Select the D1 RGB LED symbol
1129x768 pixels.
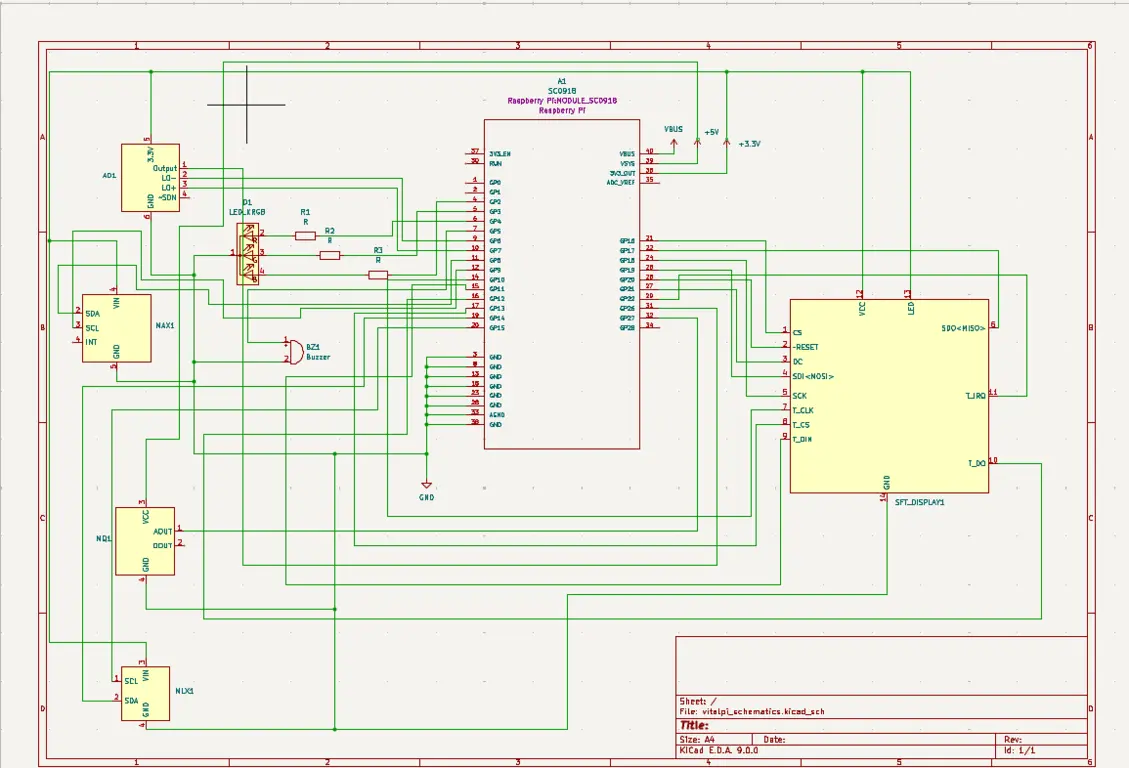point(248,254)
